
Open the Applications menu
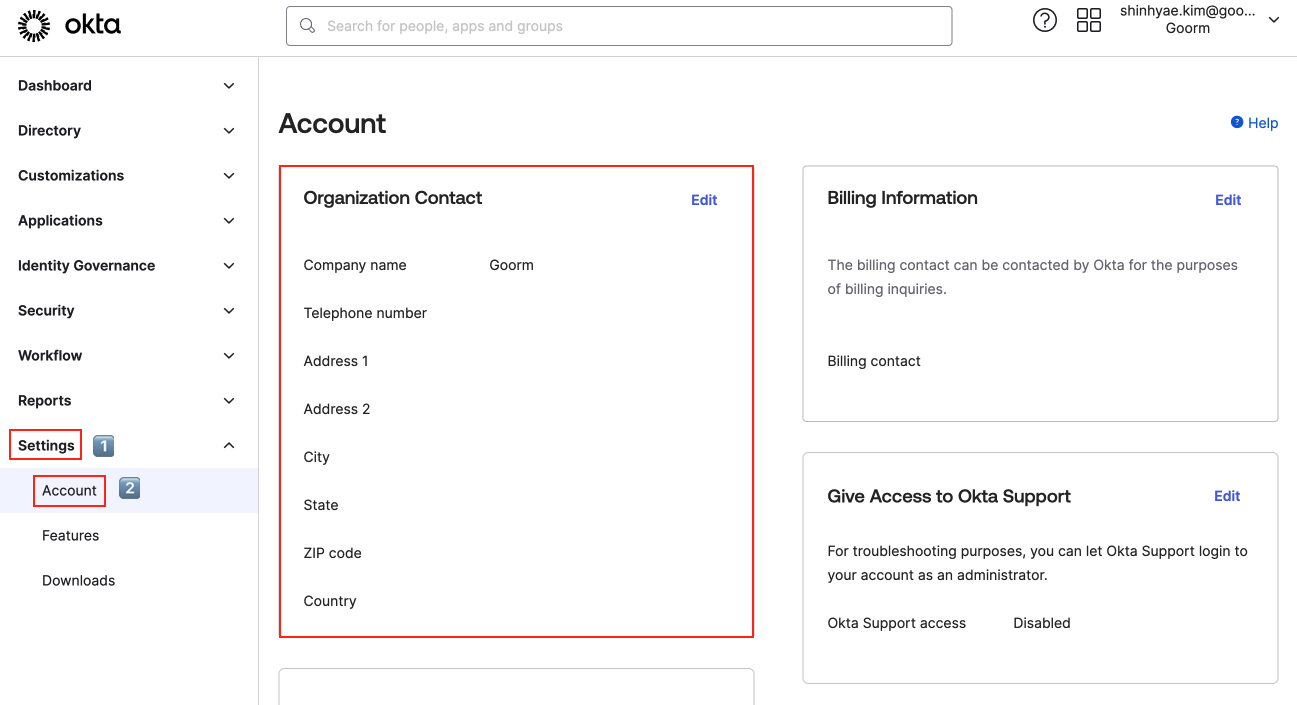[x=60, y=221]
